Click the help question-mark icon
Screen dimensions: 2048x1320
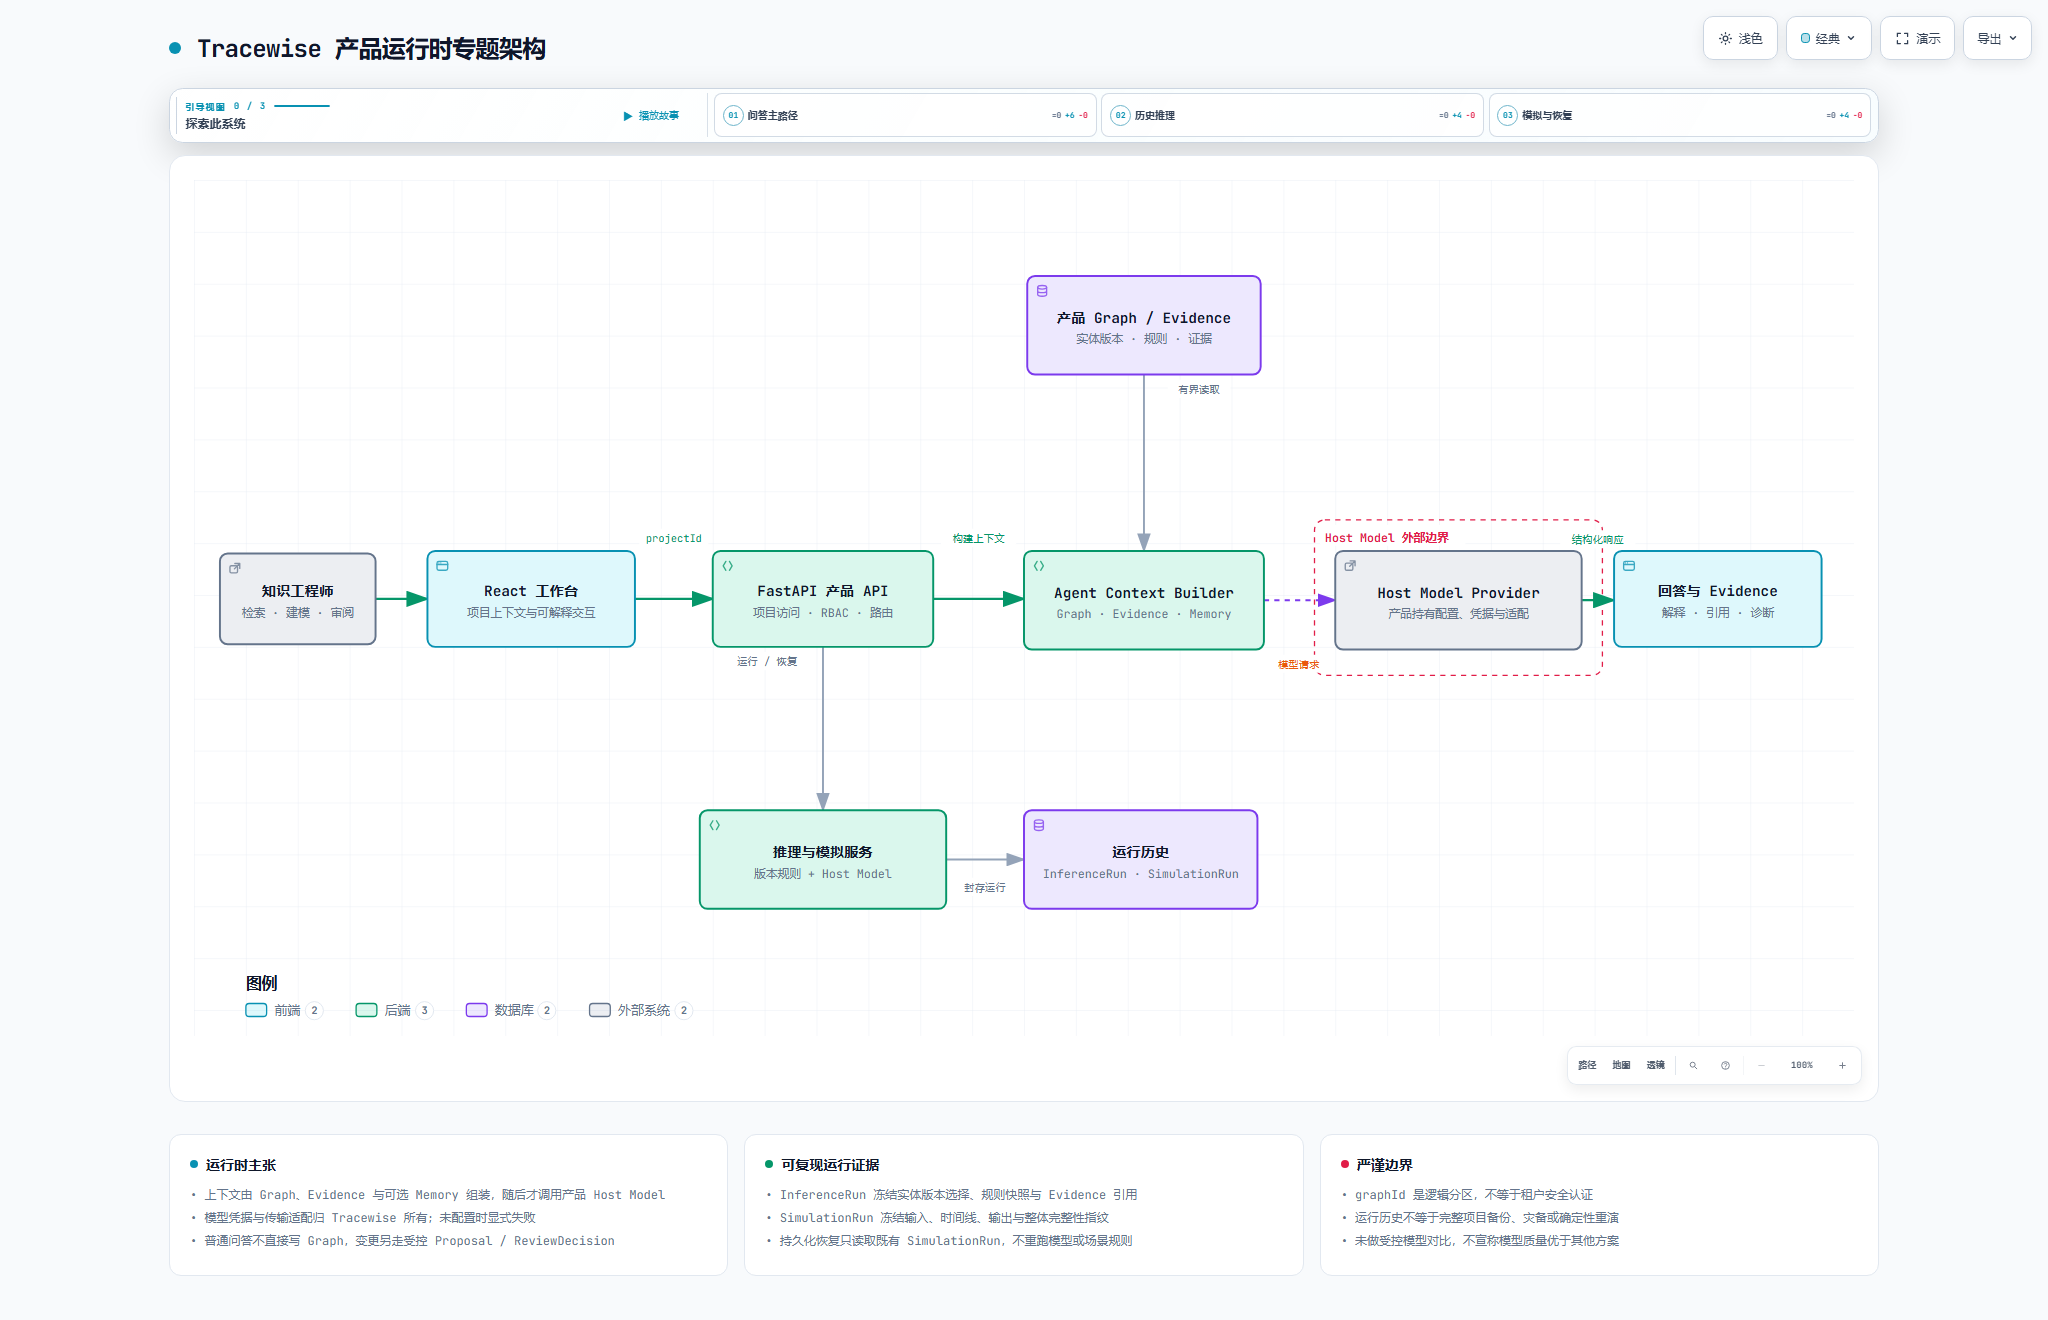(1725, 1065)
